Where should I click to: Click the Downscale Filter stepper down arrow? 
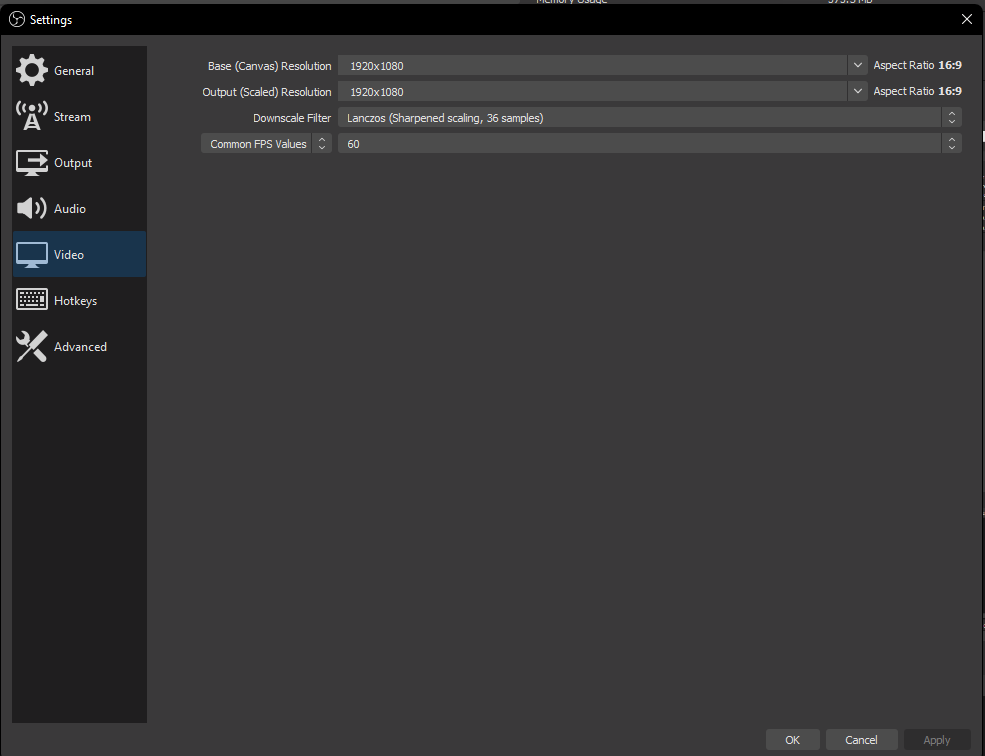[951, 121]
